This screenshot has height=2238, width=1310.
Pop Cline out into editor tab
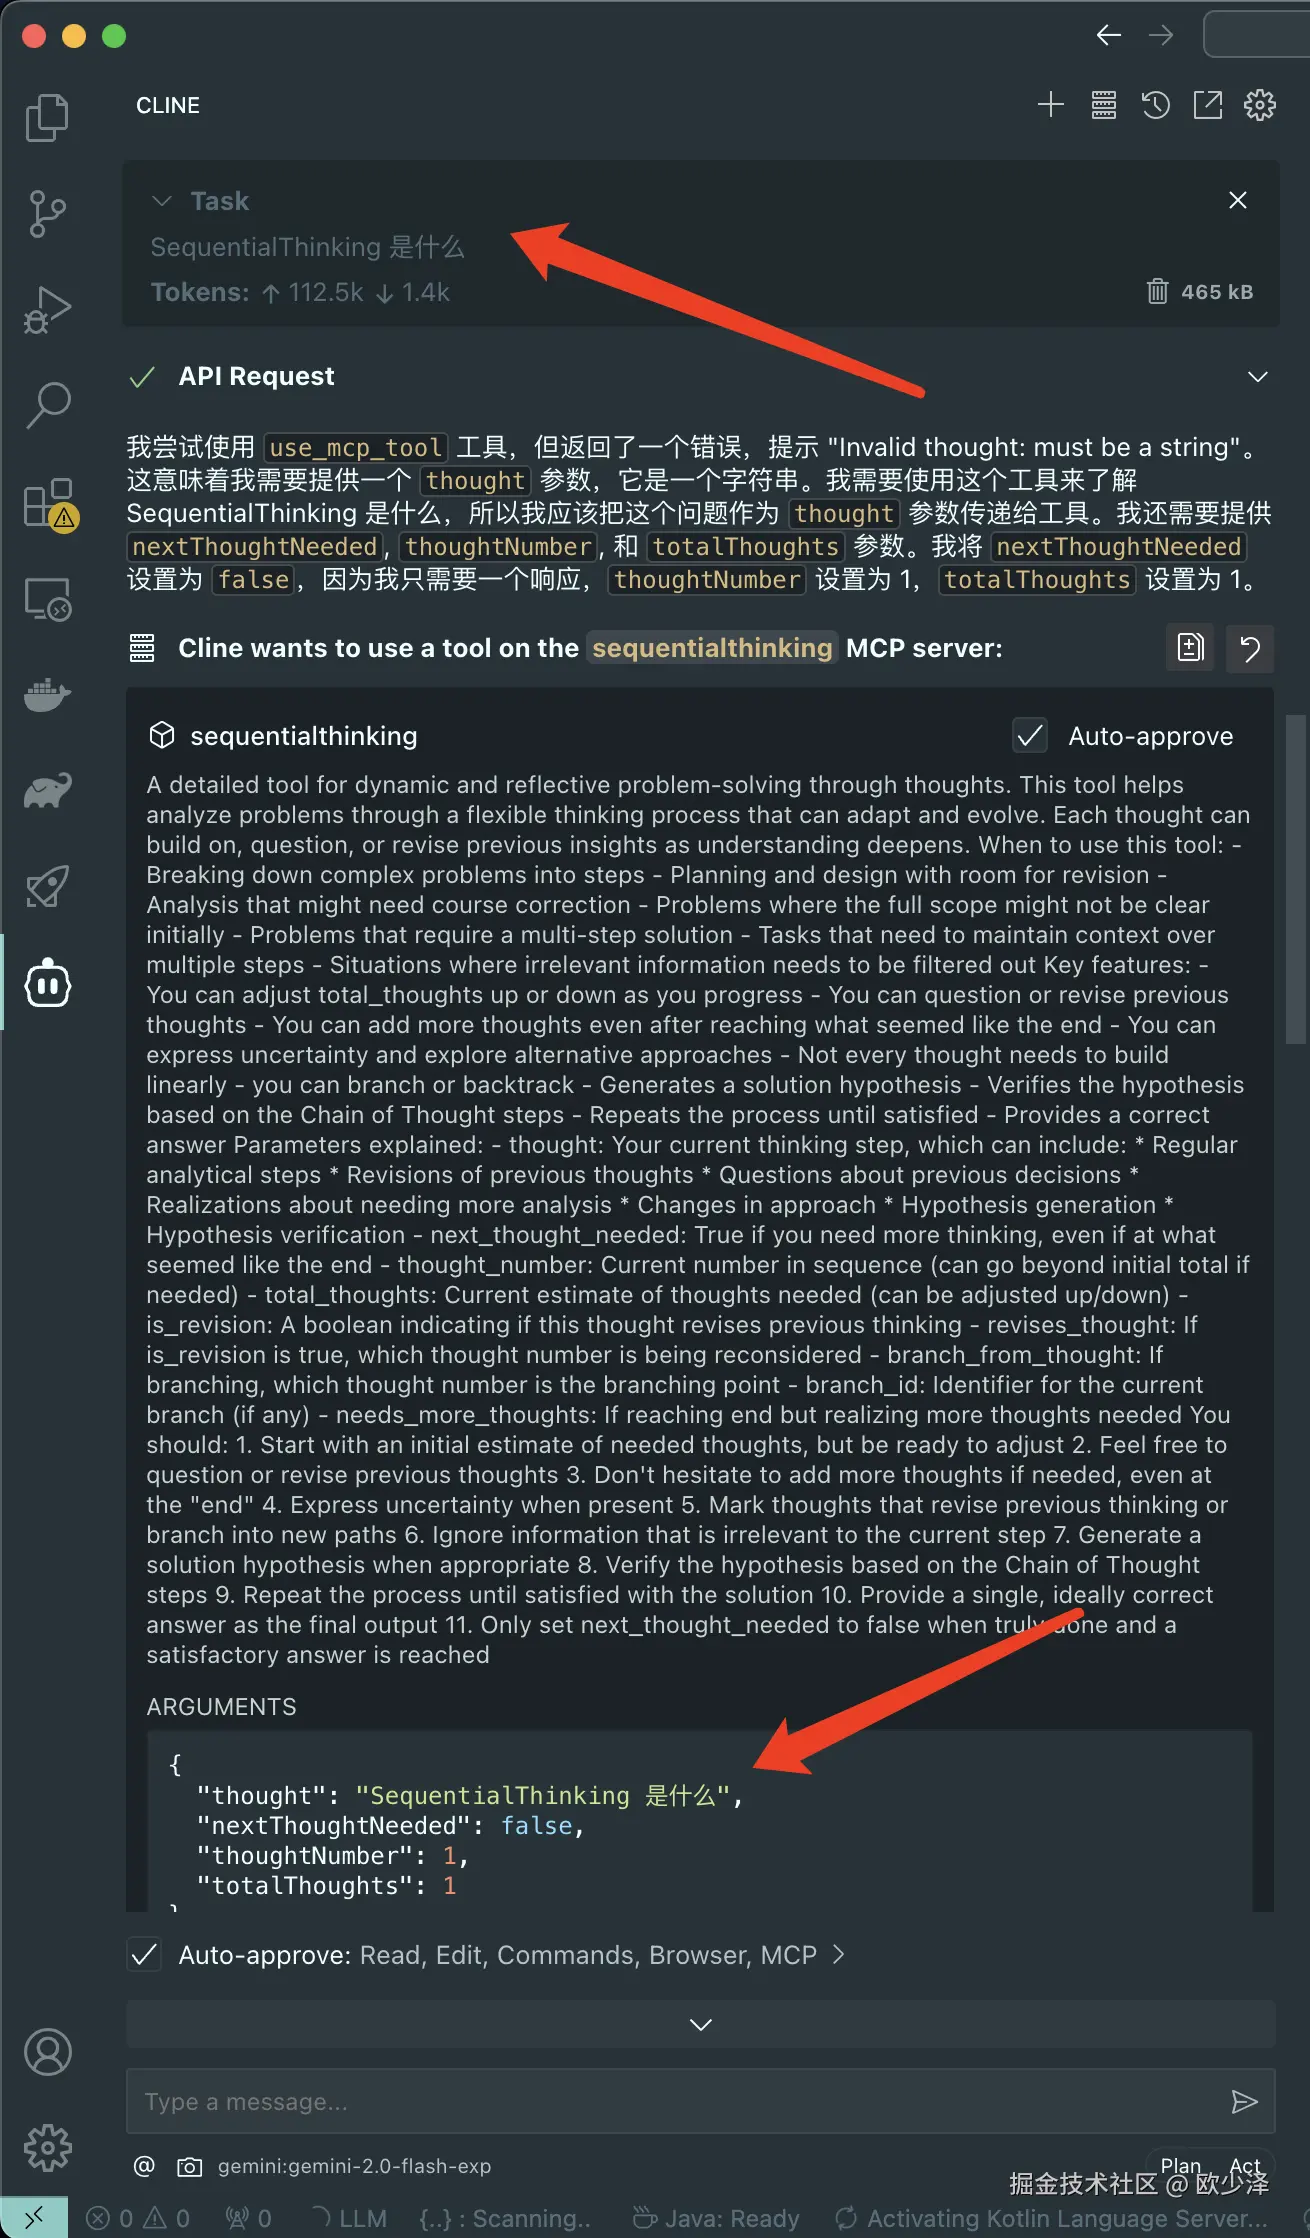1208,105
